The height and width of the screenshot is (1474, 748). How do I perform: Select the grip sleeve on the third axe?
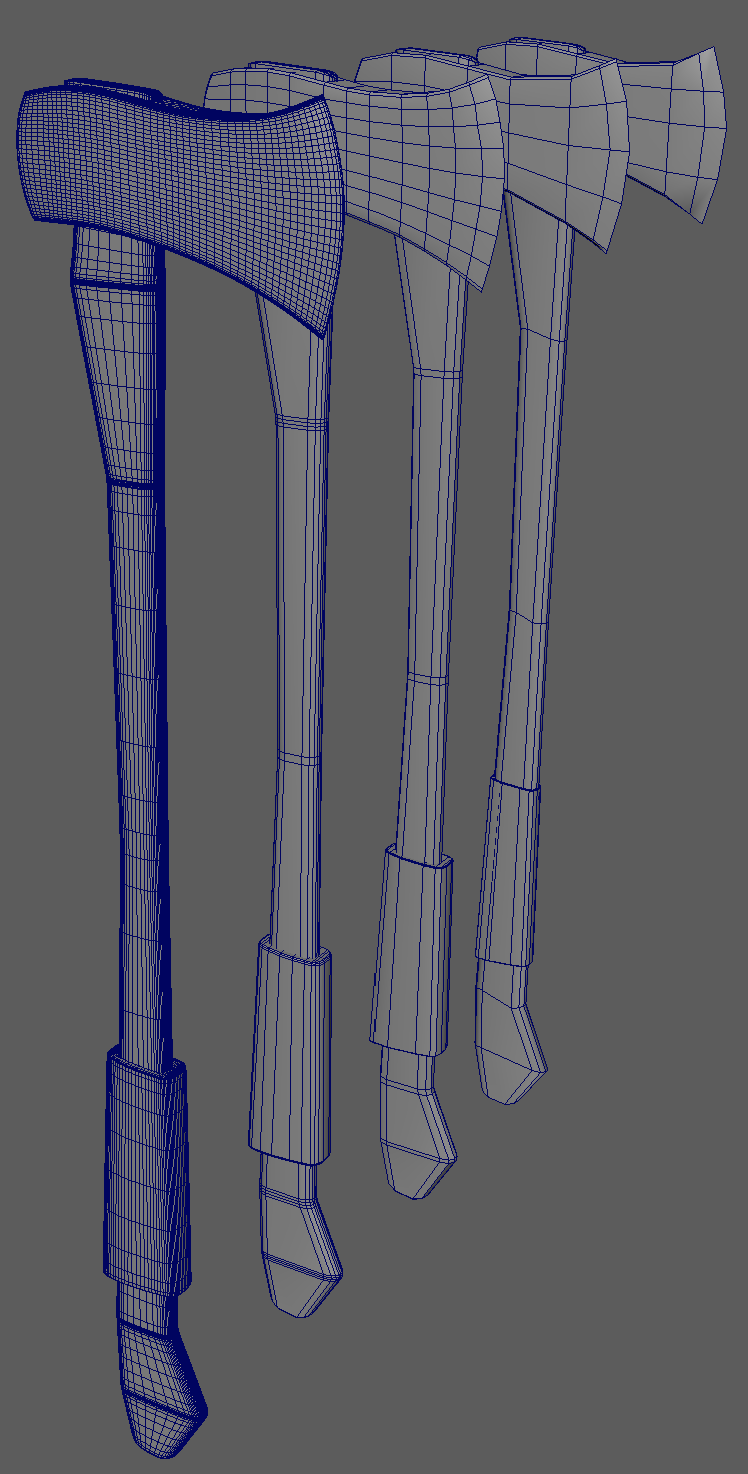[412, 950]
